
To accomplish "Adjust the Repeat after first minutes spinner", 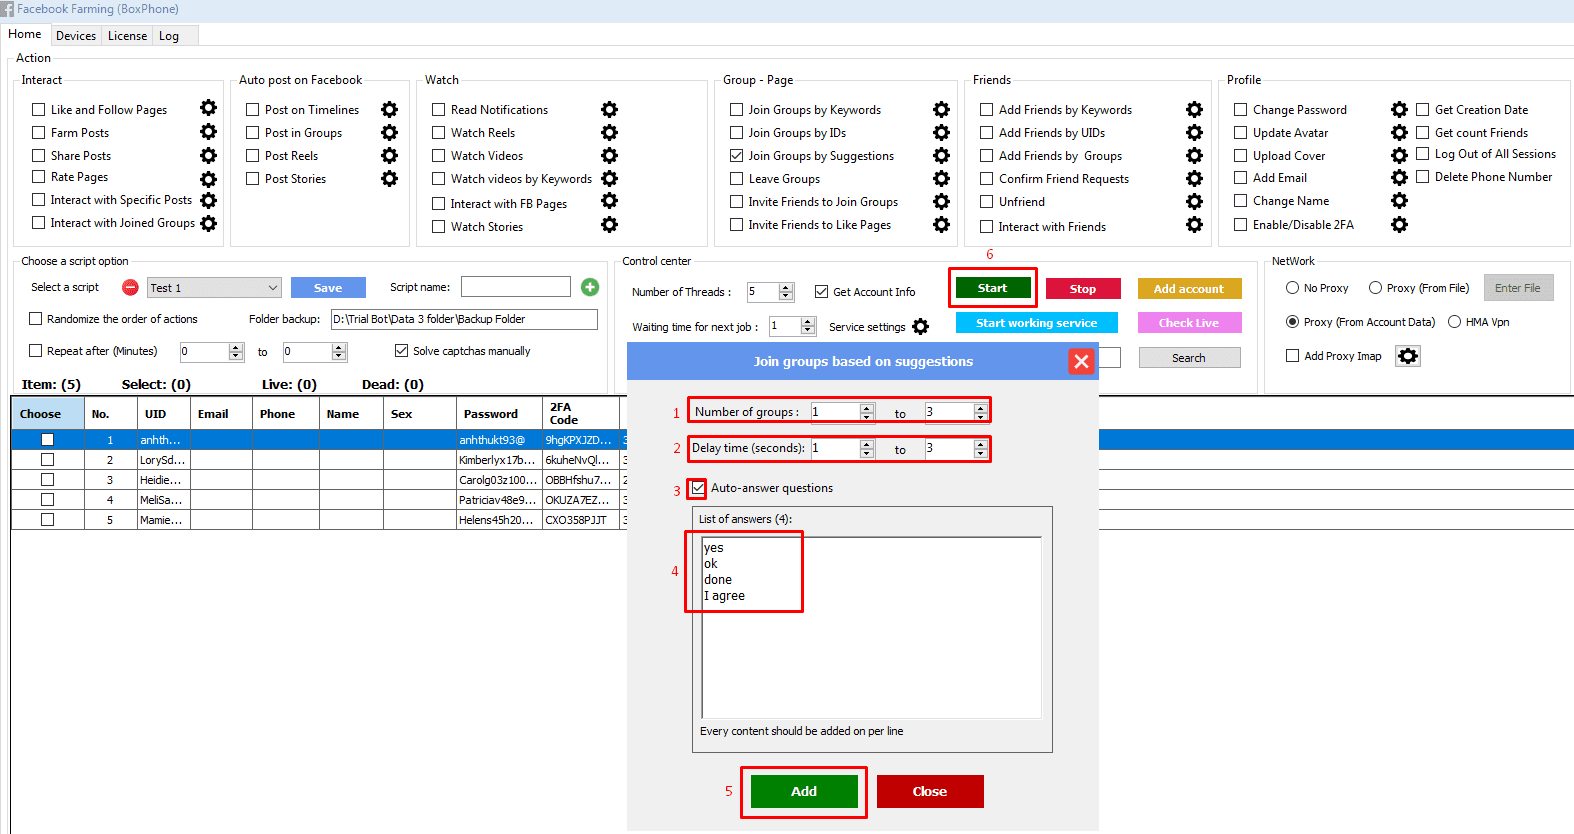I will [x=236, y=351].
